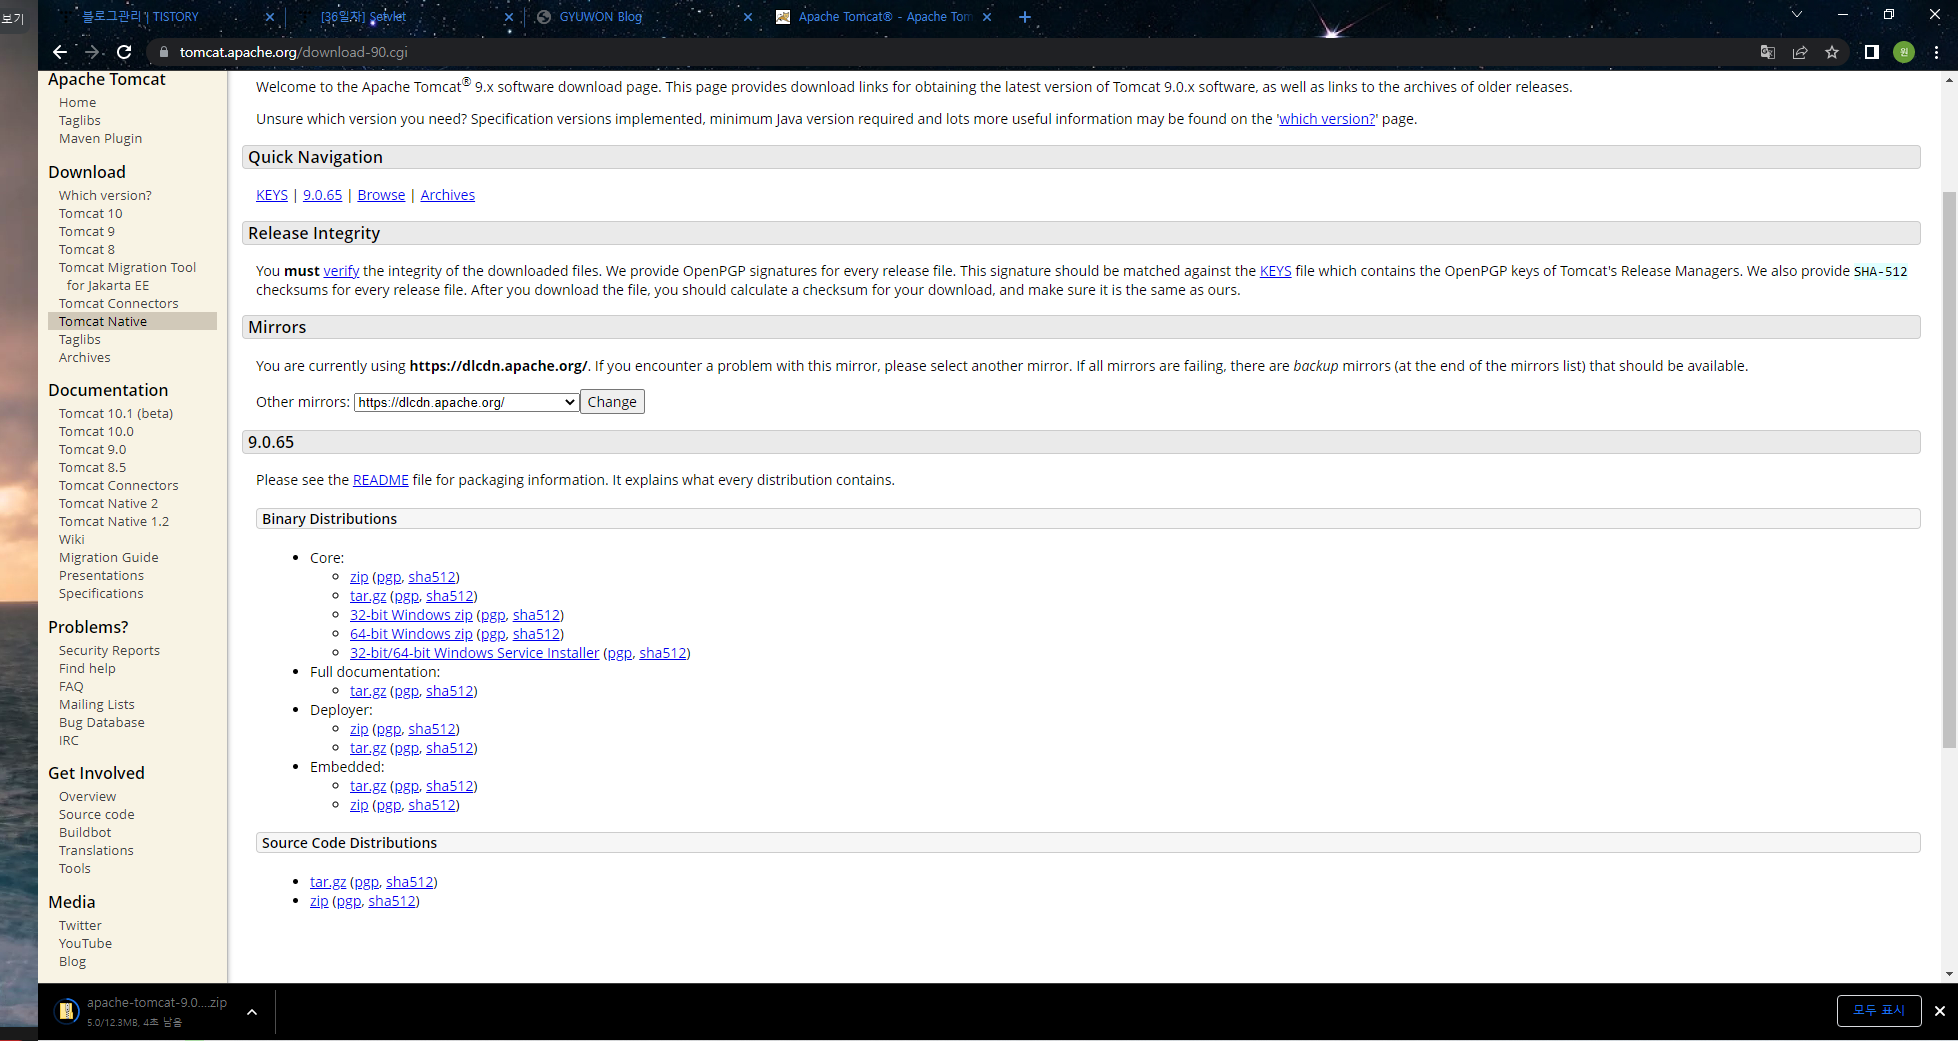Open the tab search chevron
The width and height of the screenshot is (1958, 1041).
click(1796, 15)
